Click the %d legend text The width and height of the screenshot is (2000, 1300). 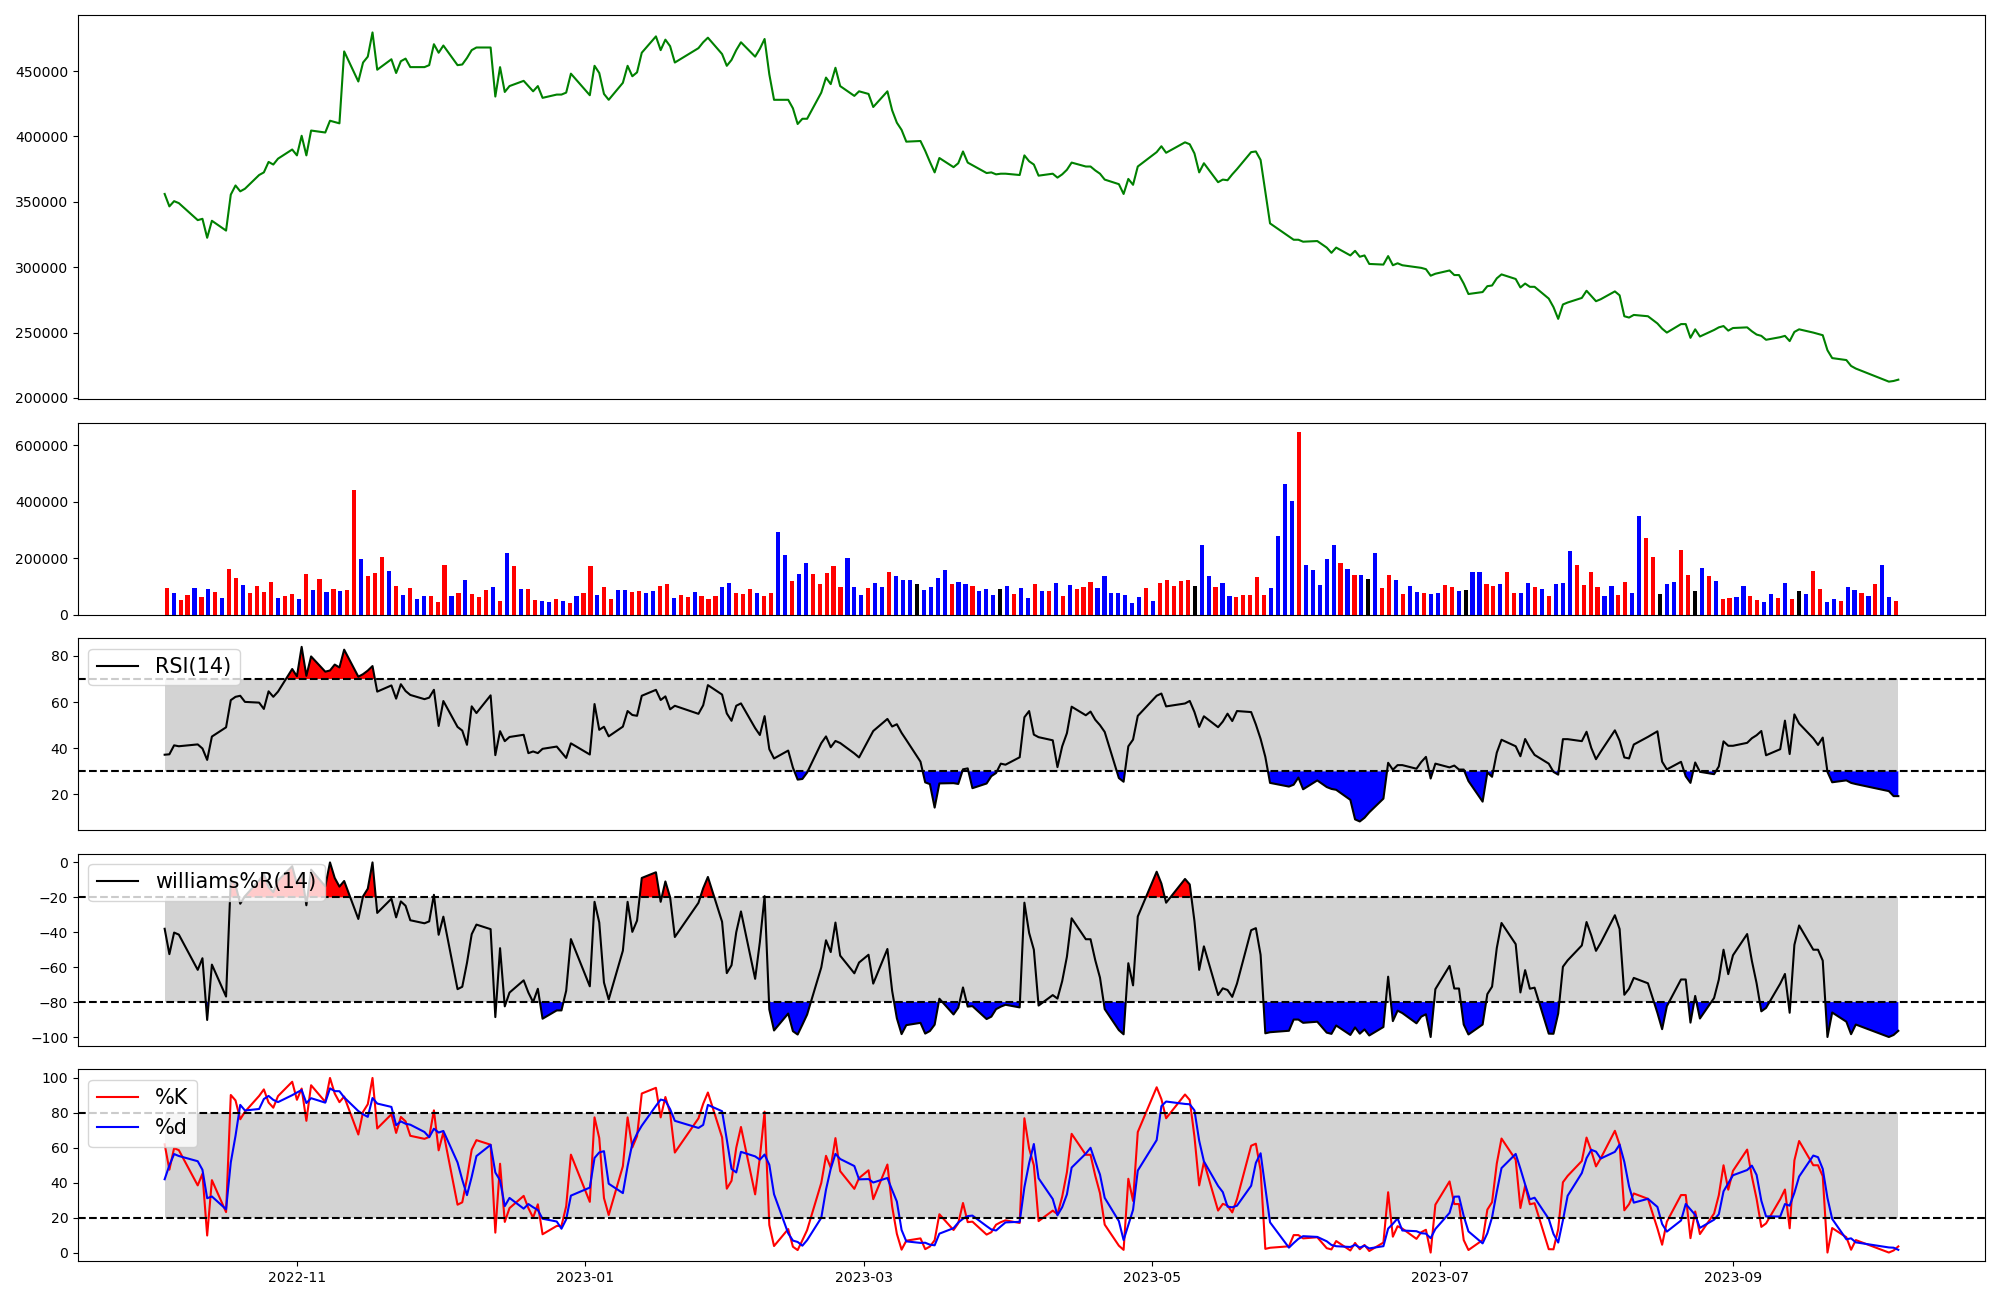click(x=171, y=1127)
